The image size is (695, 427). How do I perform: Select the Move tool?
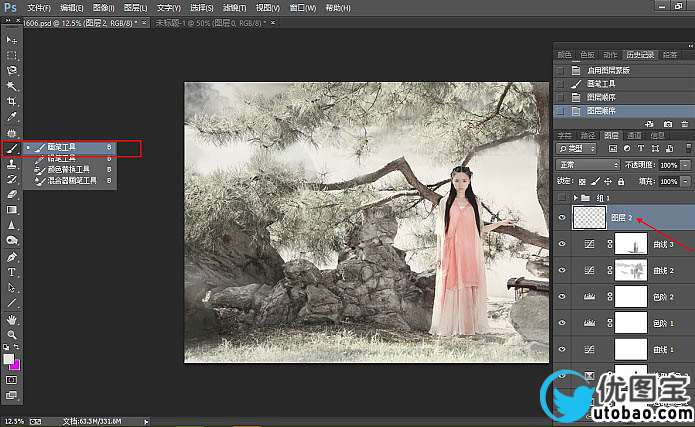pos(12,40)
